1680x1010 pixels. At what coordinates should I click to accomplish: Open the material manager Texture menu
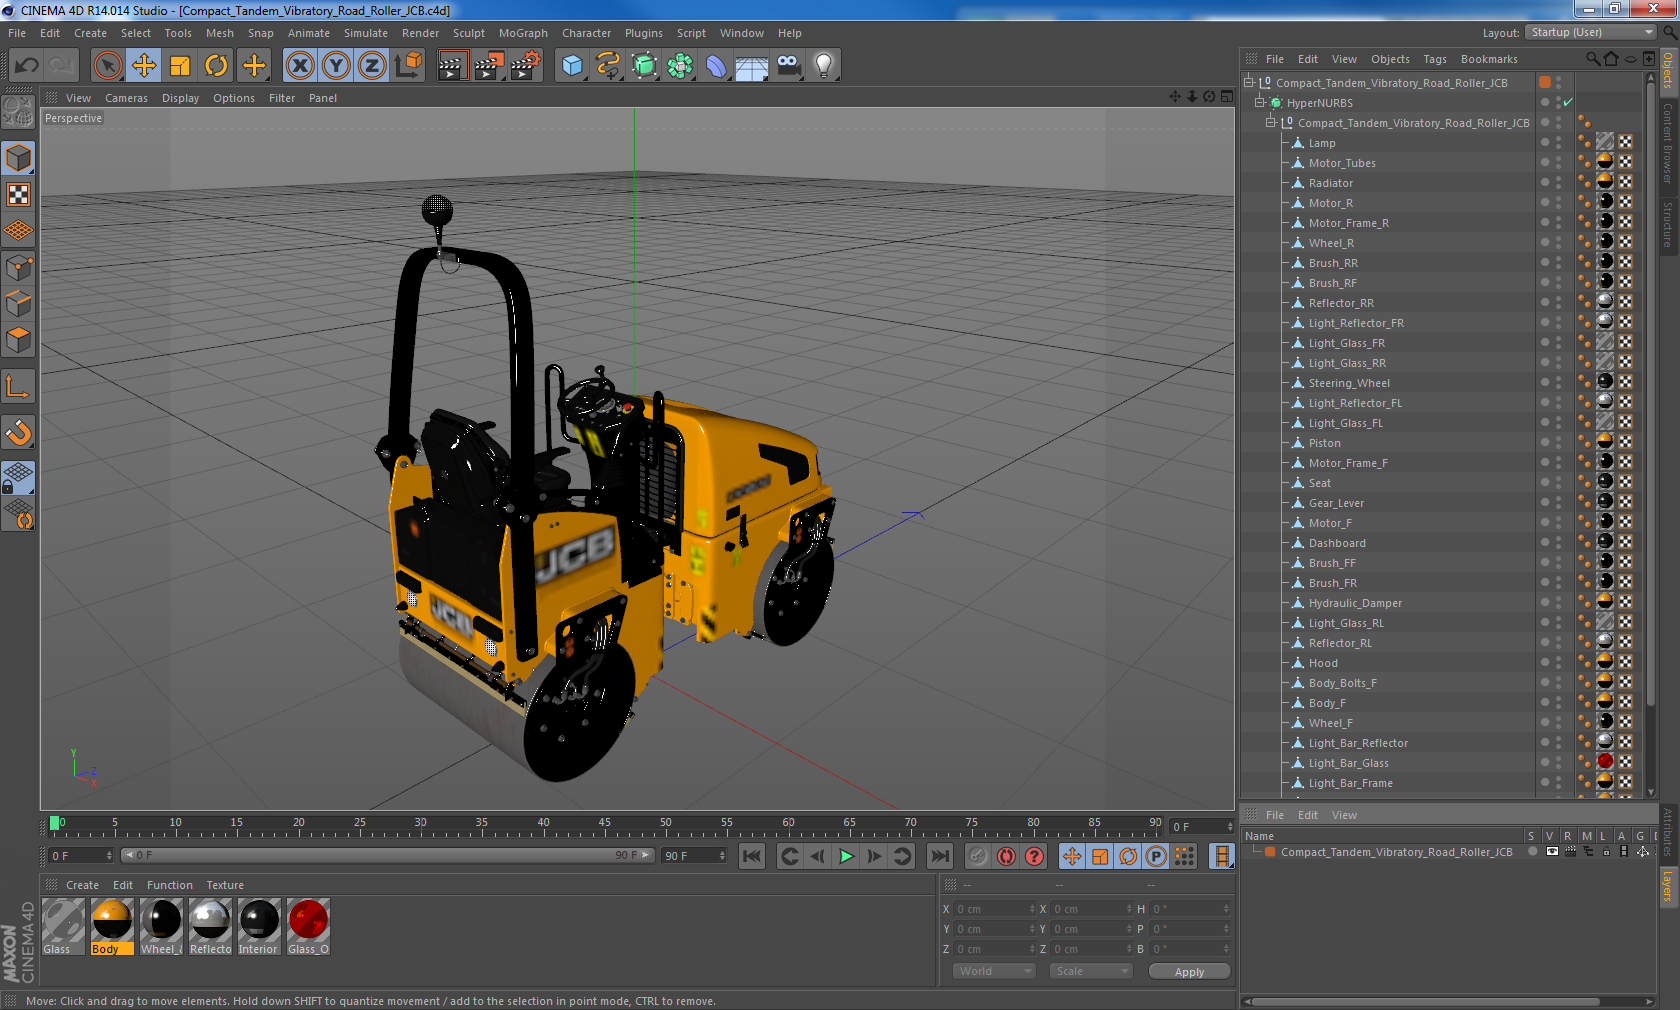[224, 885]
